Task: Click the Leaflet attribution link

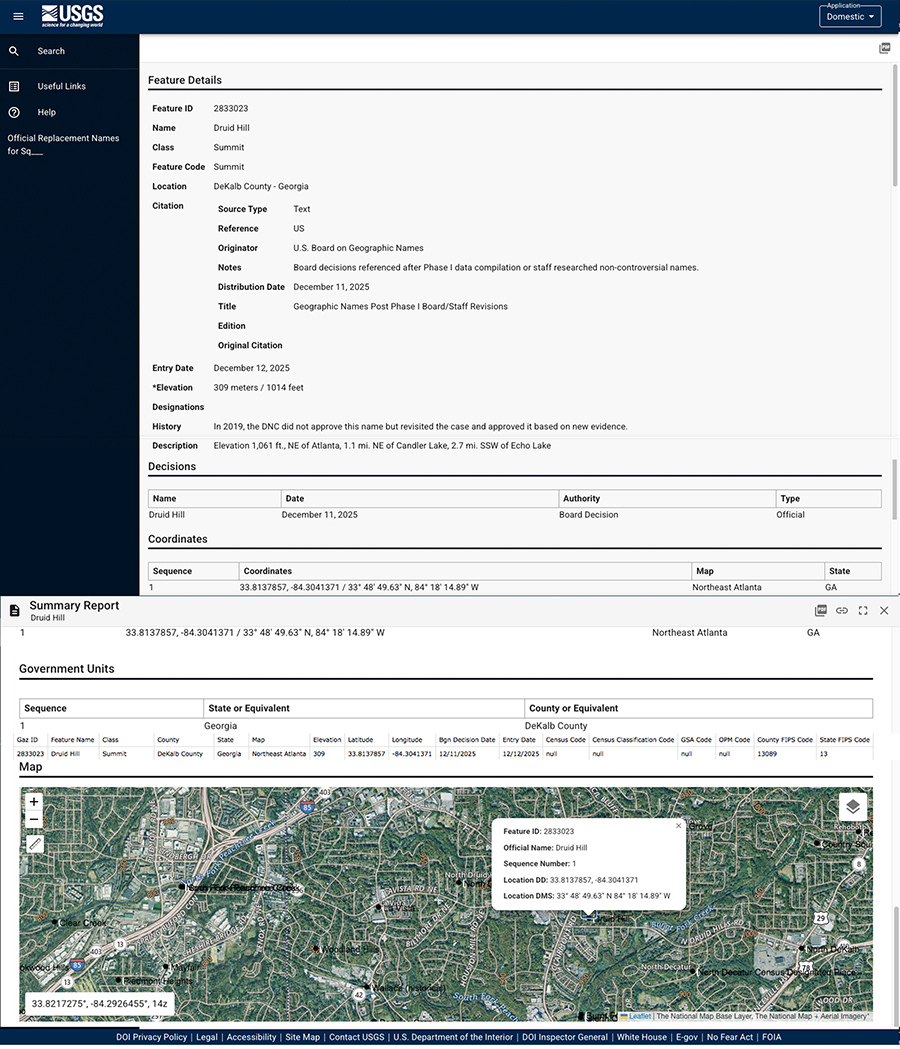Action: click(639, 1016)
